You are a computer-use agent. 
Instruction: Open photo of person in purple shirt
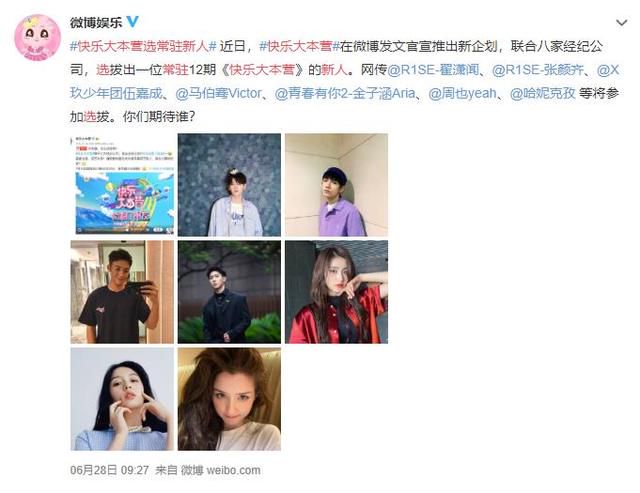point(336,184)
